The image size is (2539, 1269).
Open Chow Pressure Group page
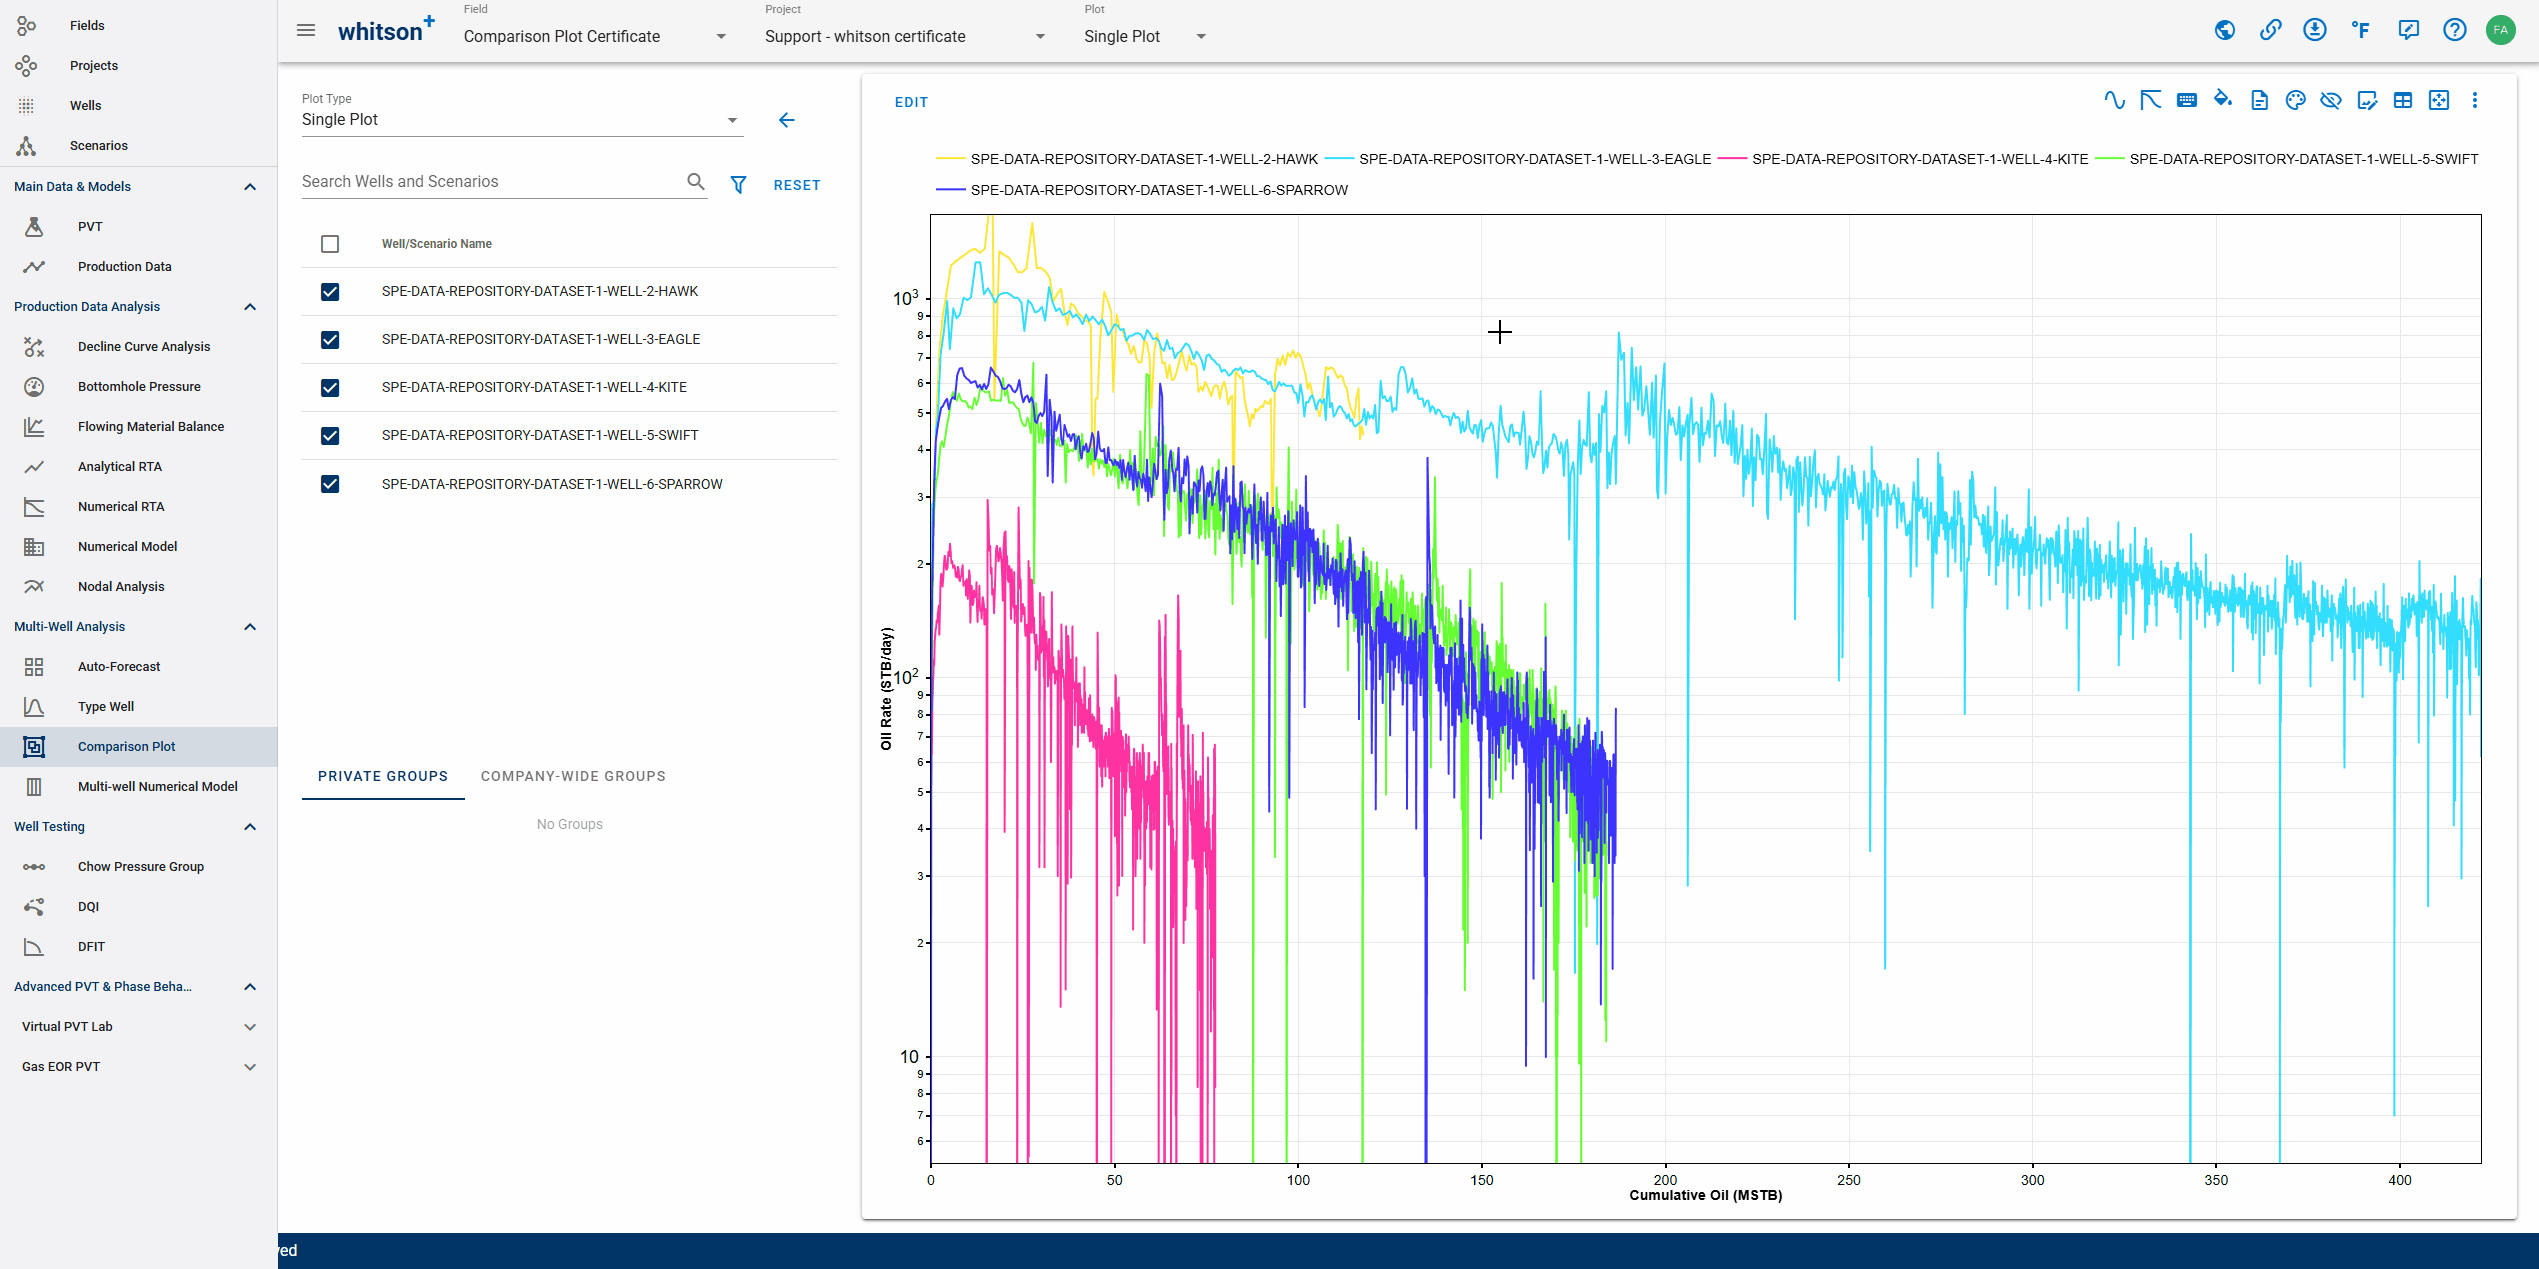pyautogui.click(x=138, y=866)
